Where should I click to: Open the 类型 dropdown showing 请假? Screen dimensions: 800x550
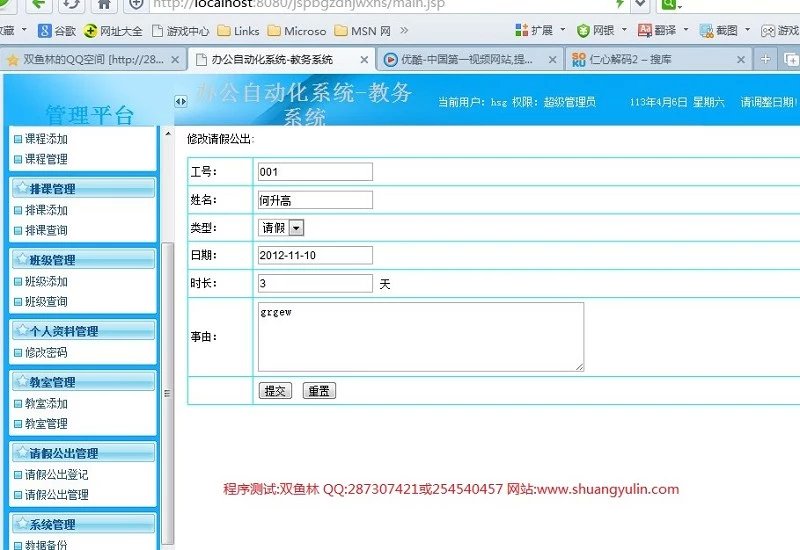(281, 228)
